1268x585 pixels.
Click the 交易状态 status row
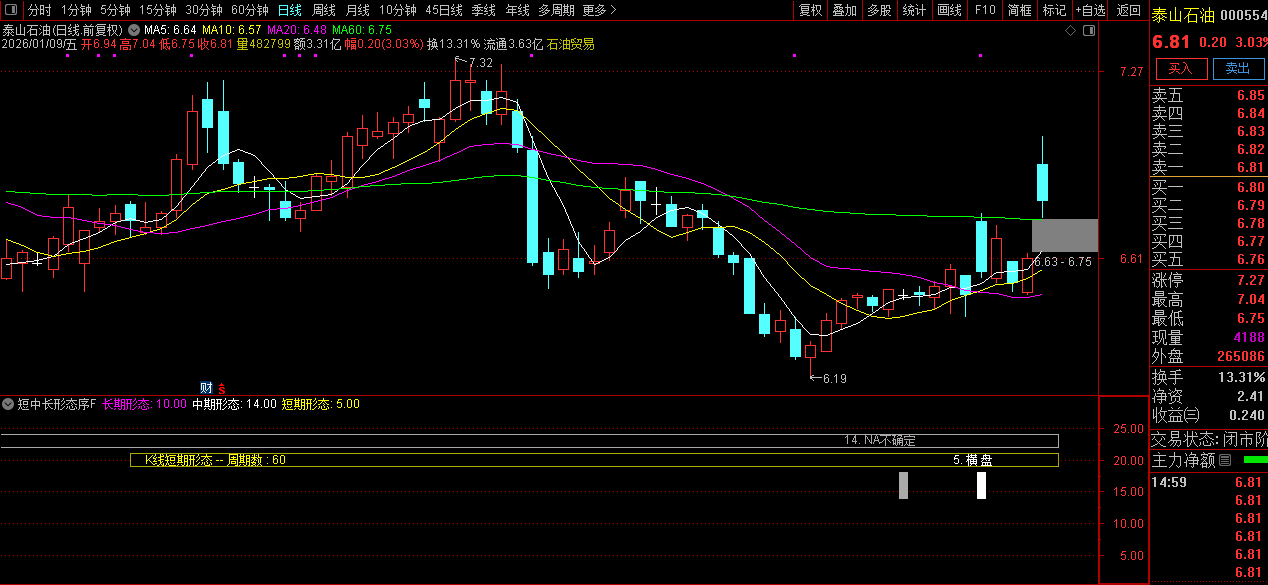tap(1208, 439)
